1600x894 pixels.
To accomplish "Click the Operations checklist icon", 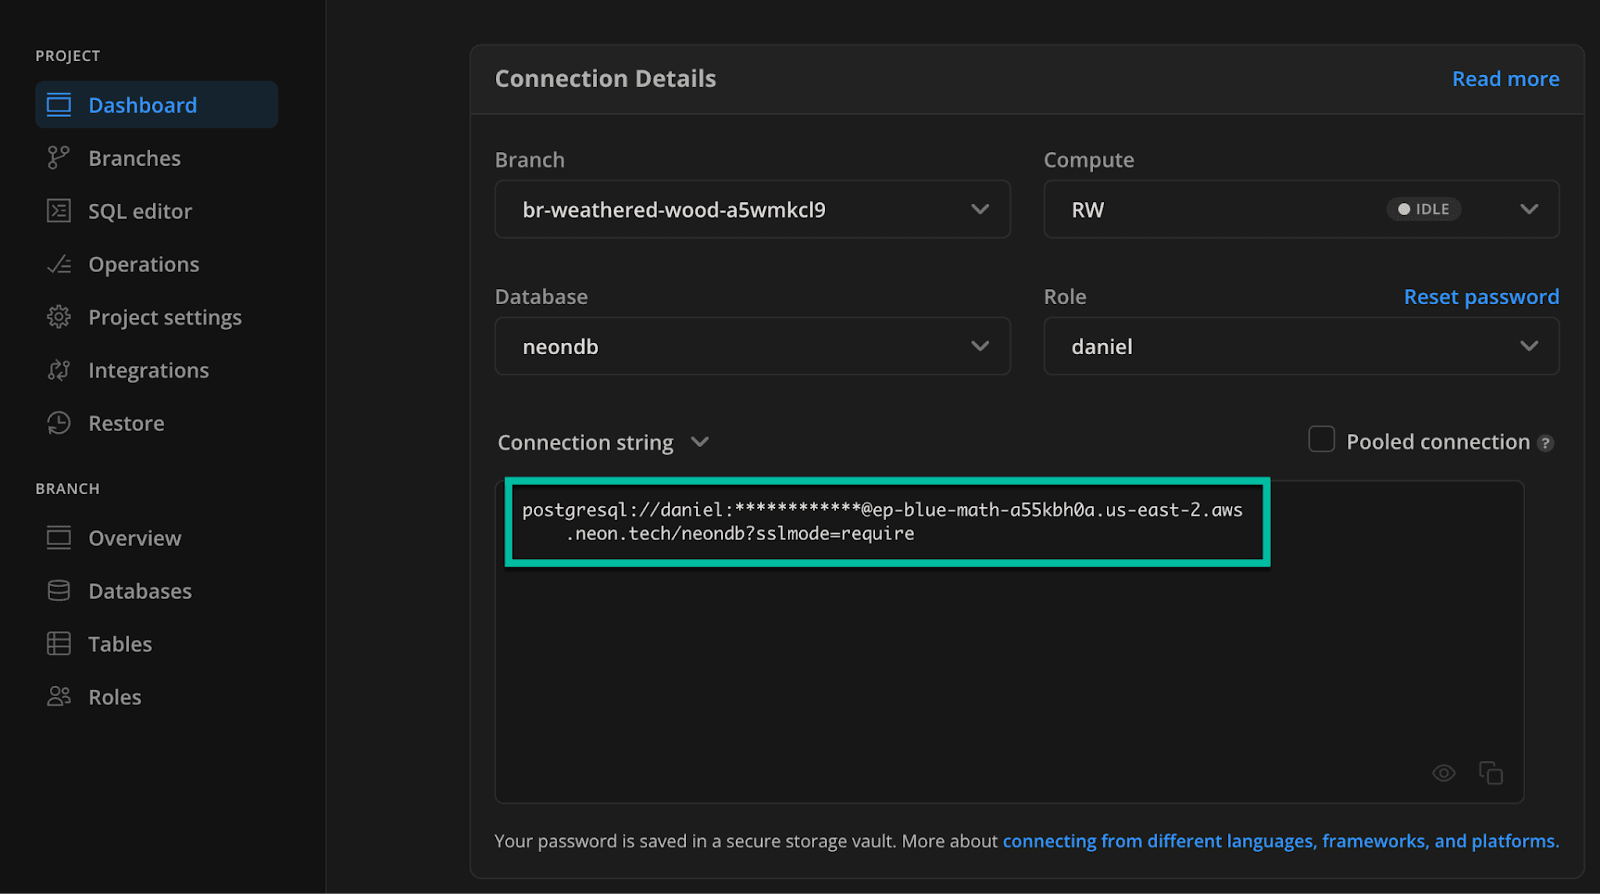I will [x=59, y=264].
